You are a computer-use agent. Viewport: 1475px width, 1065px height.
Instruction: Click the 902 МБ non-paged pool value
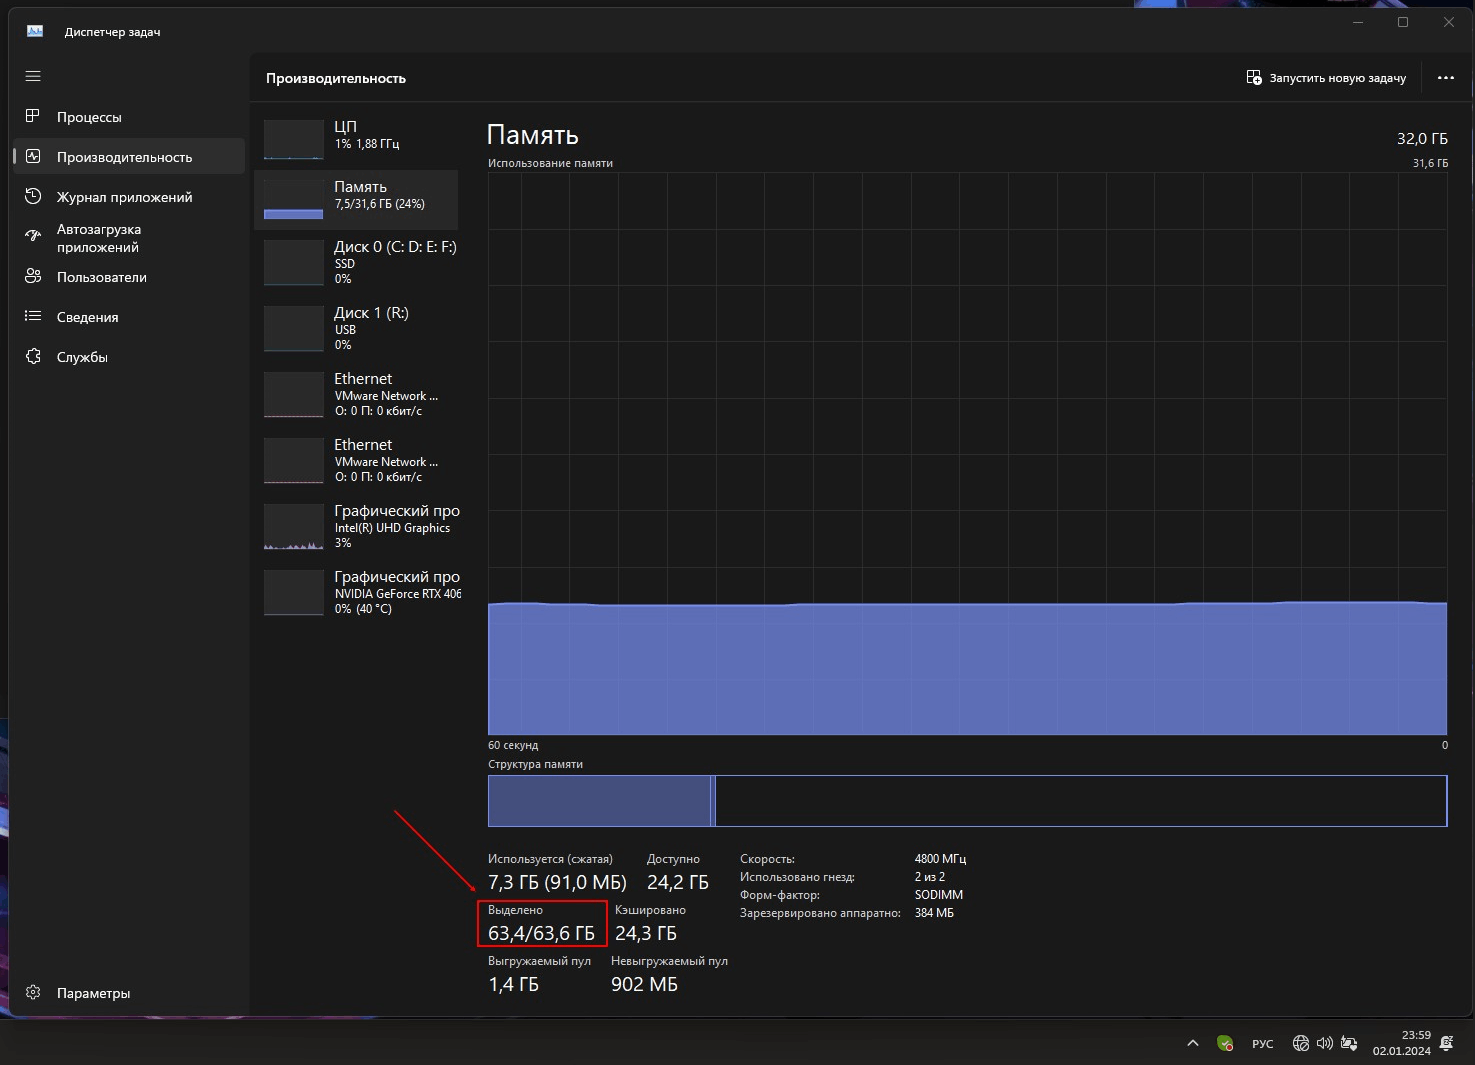click(644, 984)
